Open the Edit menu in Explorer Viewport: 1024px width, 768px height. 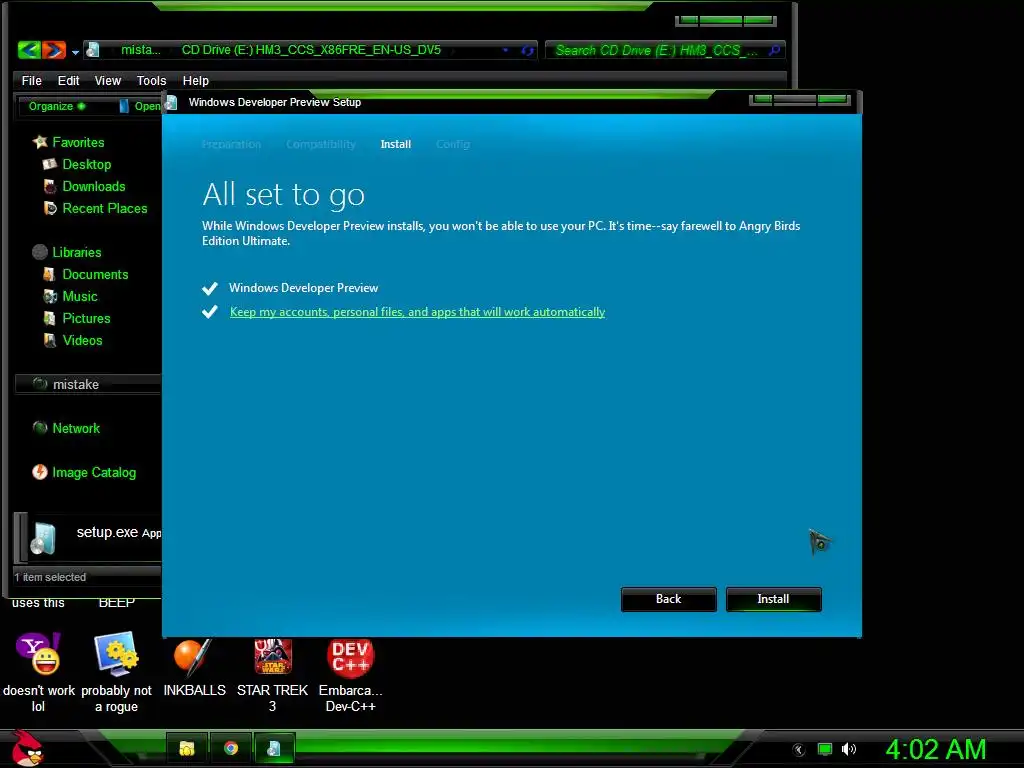(x=68, y=80)
